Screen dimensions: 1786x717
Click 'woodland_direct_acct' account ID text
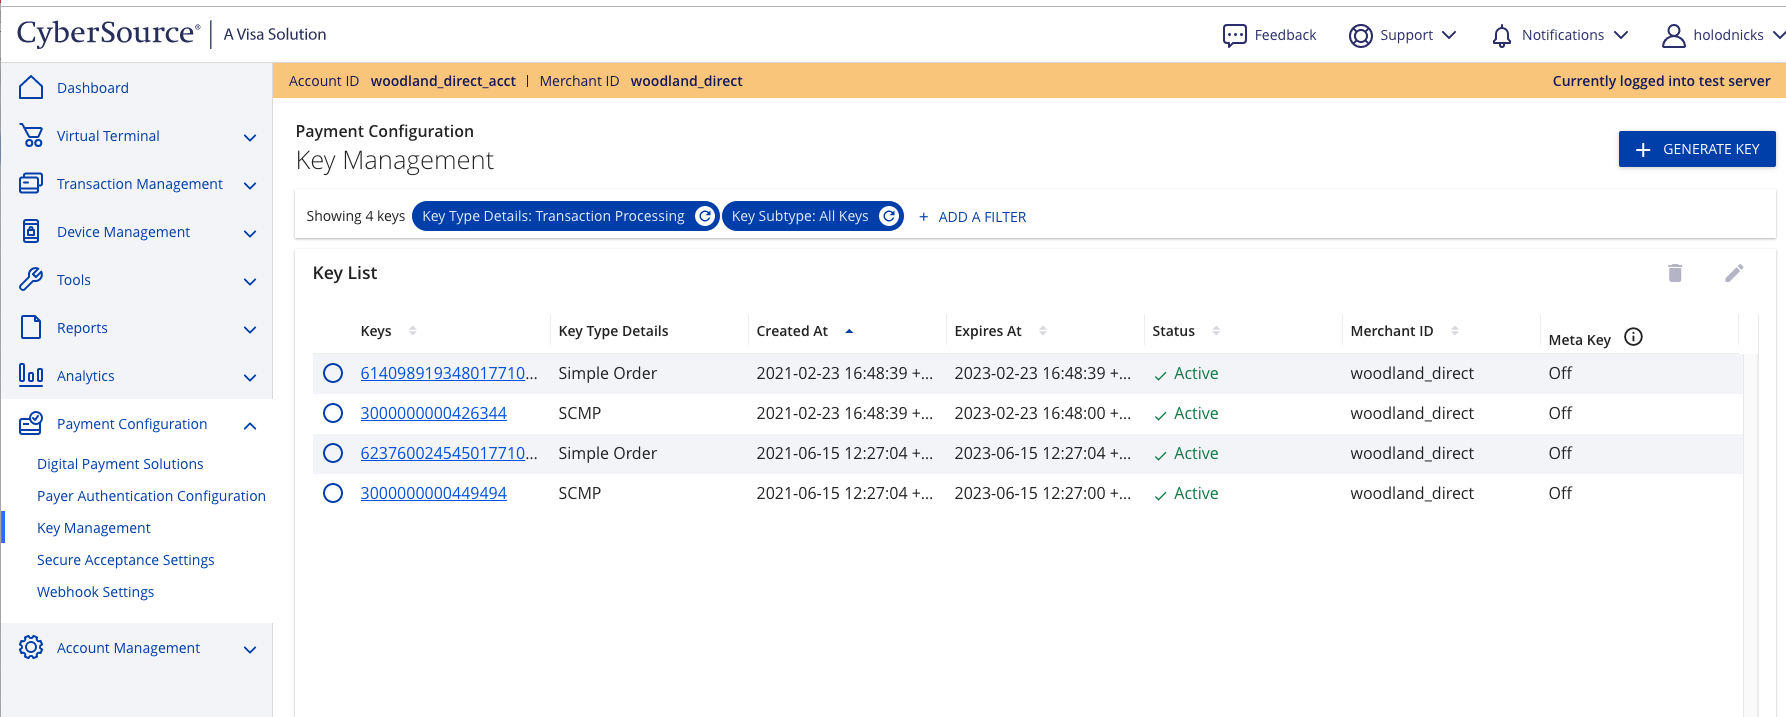(443, 81)
